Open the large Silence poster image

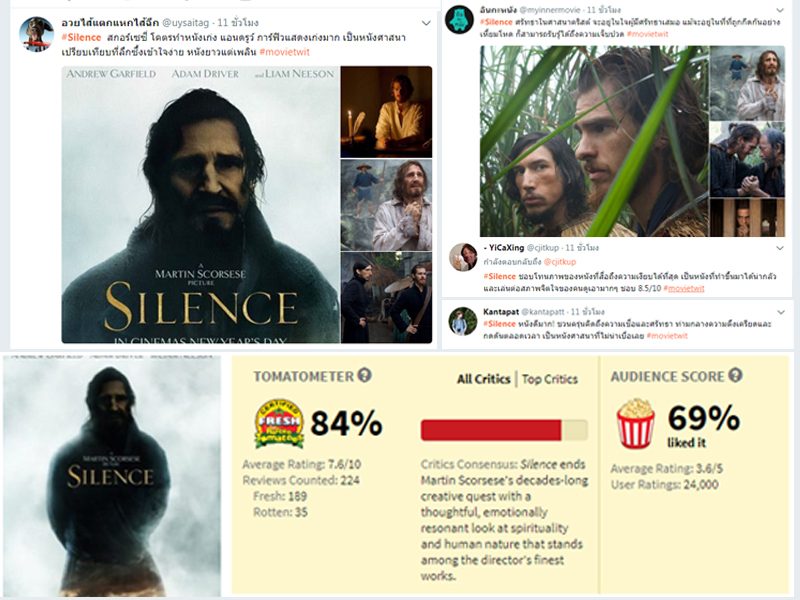click(x=201, y=205)
